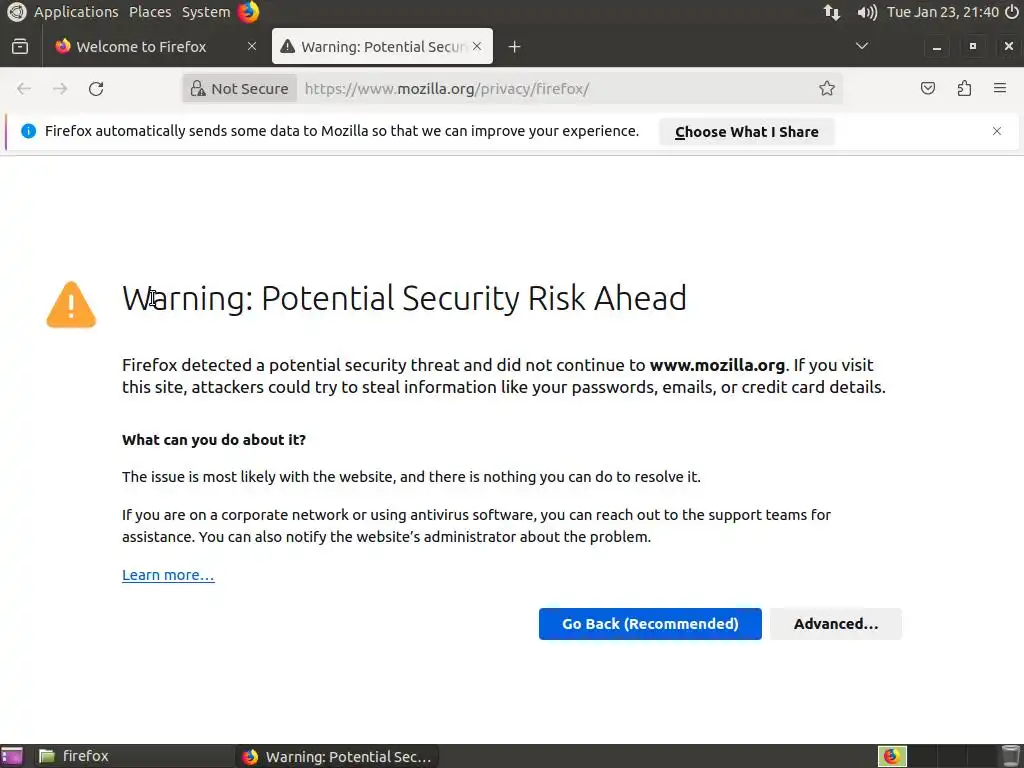
Task: Click the URL address field
Action: tap(550, 89)
